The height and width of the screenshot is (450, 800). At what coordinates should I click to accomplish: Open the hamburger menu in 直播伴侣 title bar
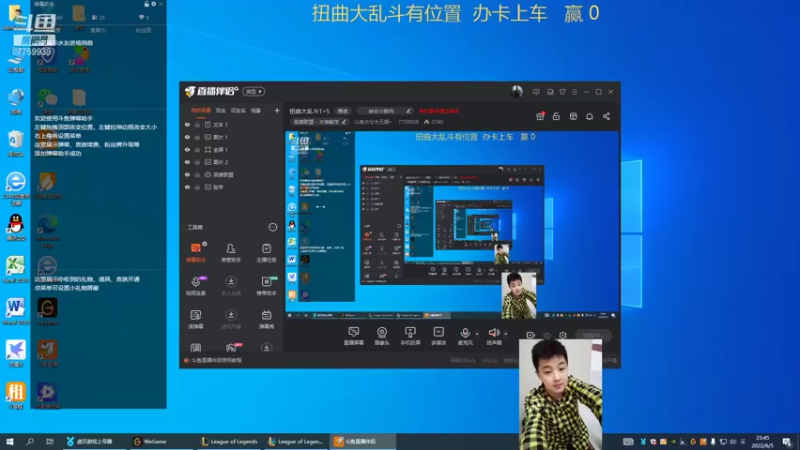[x=574, y=92]
